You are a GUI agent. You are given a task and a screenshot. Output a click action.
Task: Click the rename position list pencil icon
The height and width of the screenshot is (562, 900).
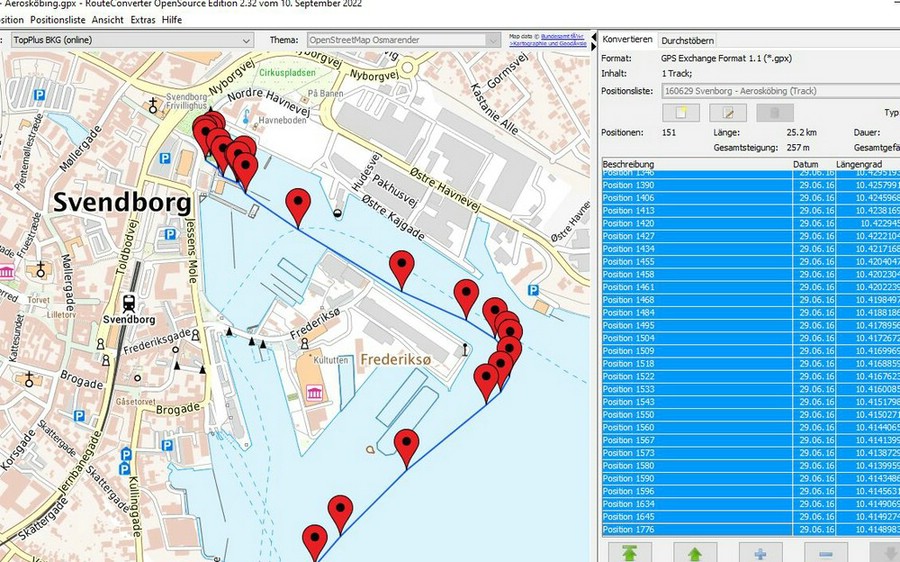pyautogui.click(x=727, y=112)
